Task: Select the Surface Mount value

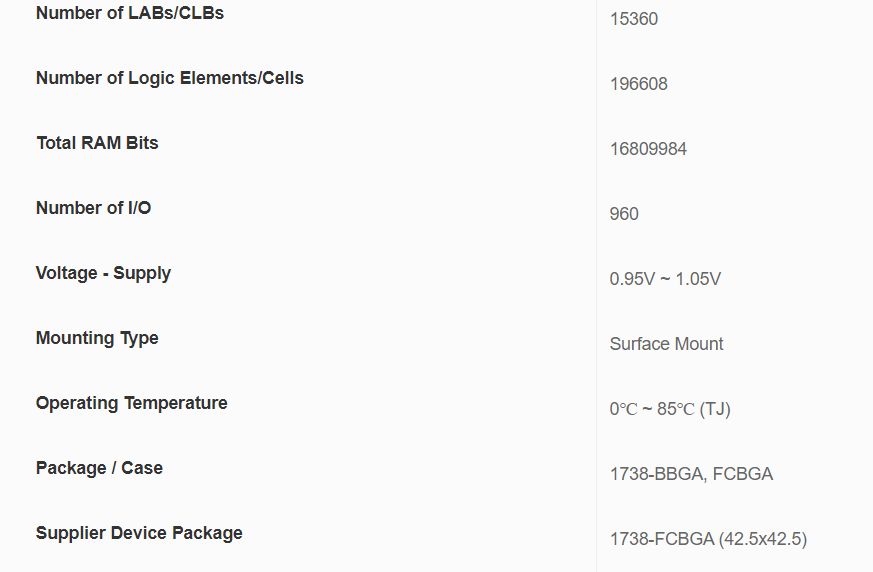Action: click(x=666, y=344)
